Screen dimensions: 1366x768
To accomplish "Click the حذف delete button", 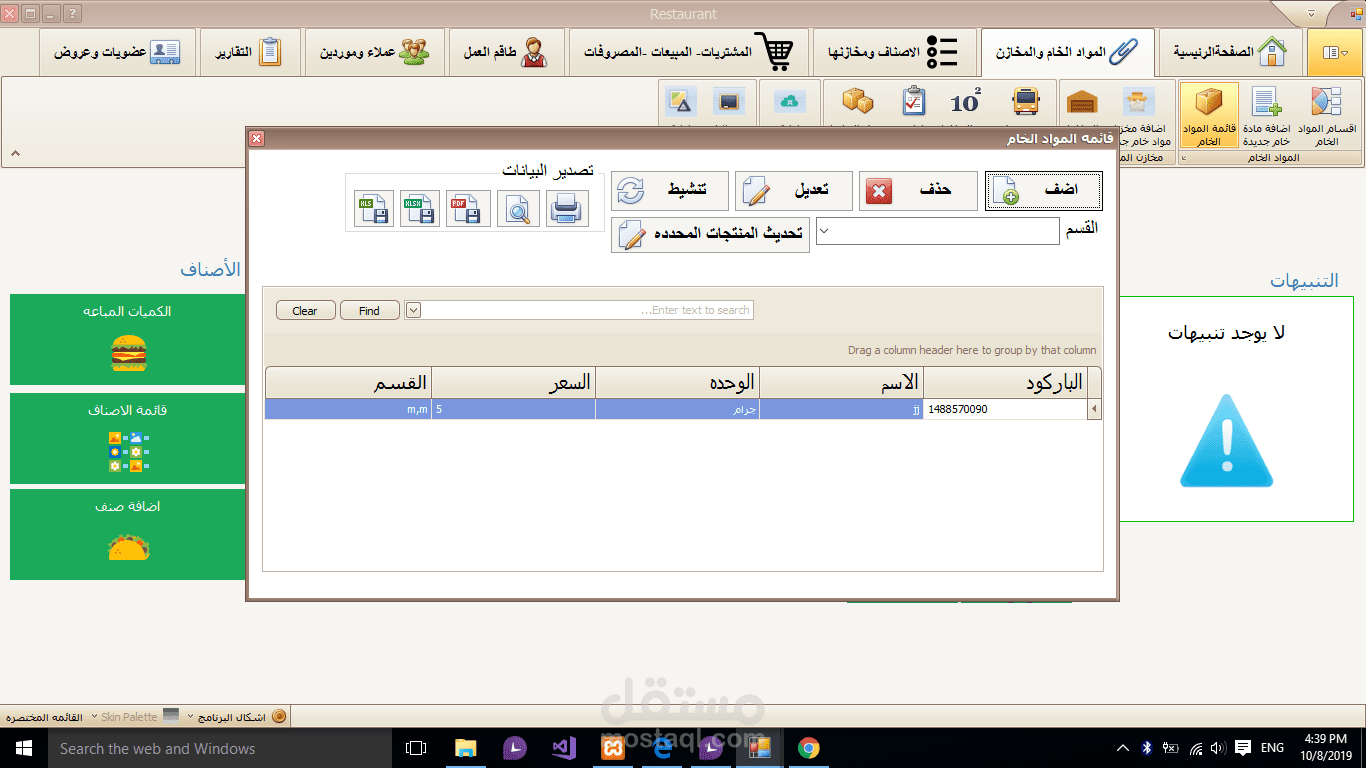I will (x=918, y=190).
